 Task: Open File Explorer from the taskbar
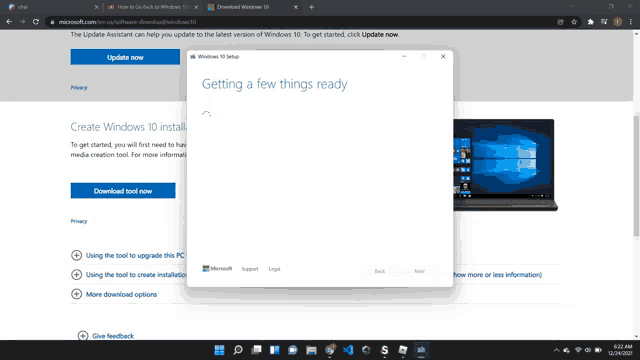tap(311, 350)
